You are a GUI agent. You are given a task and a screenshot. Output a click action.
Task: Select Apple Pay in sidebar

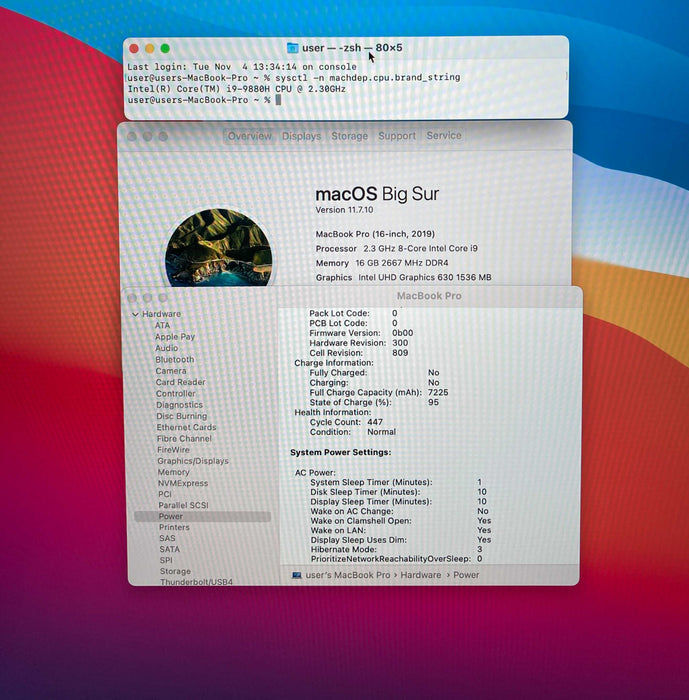coord(175,337)
